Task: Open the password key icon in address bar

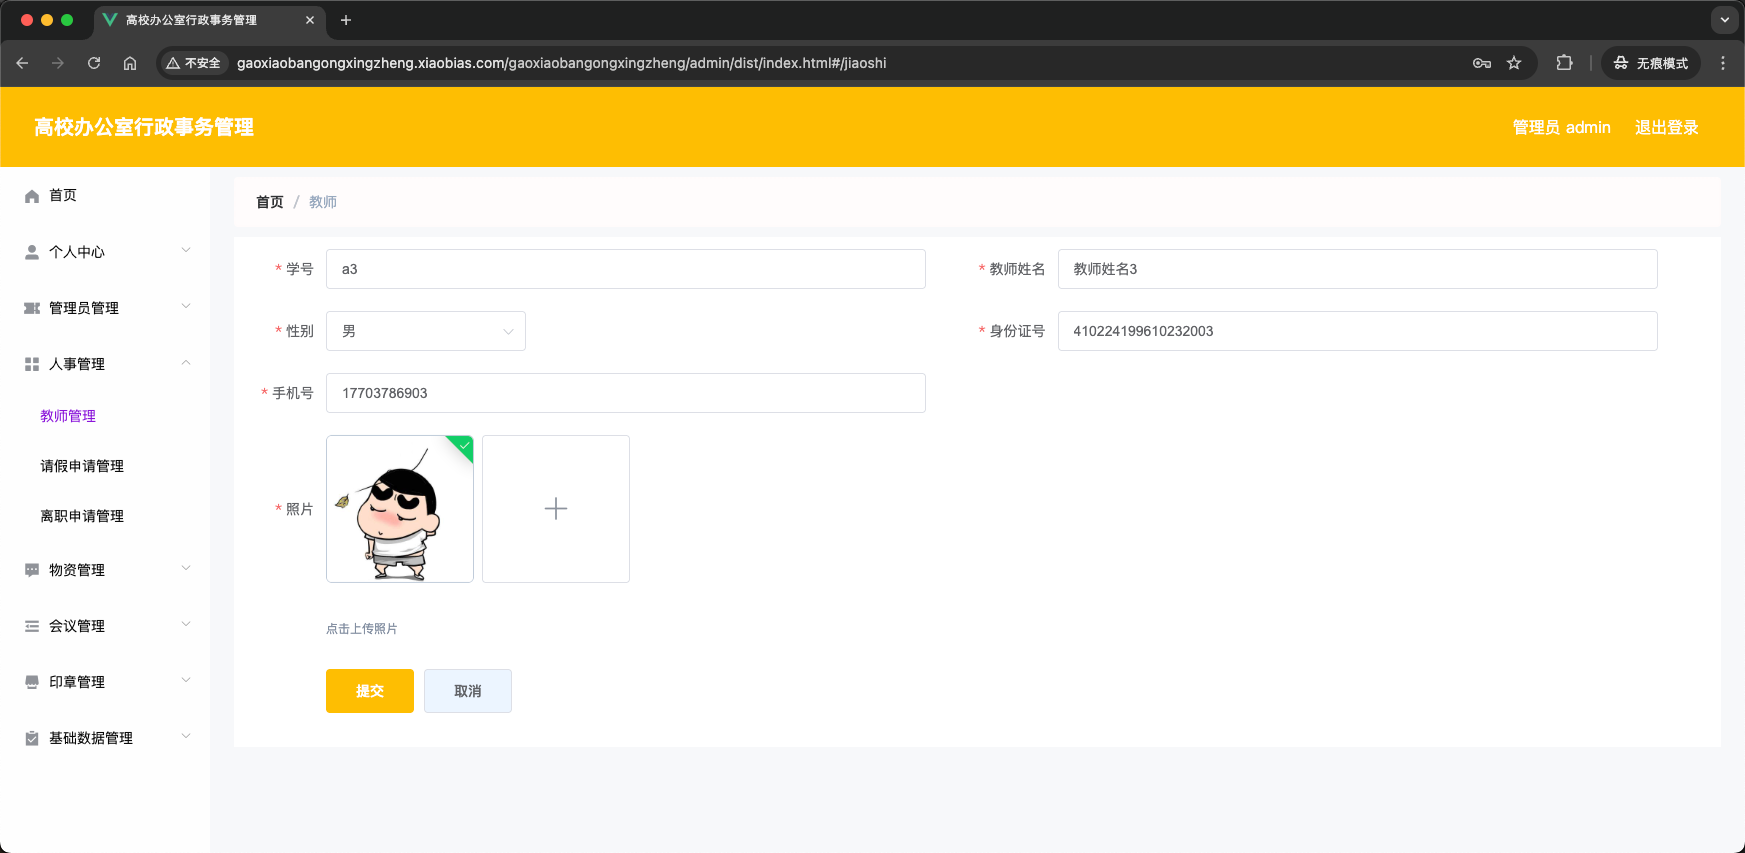Action: click(1482, 63)
